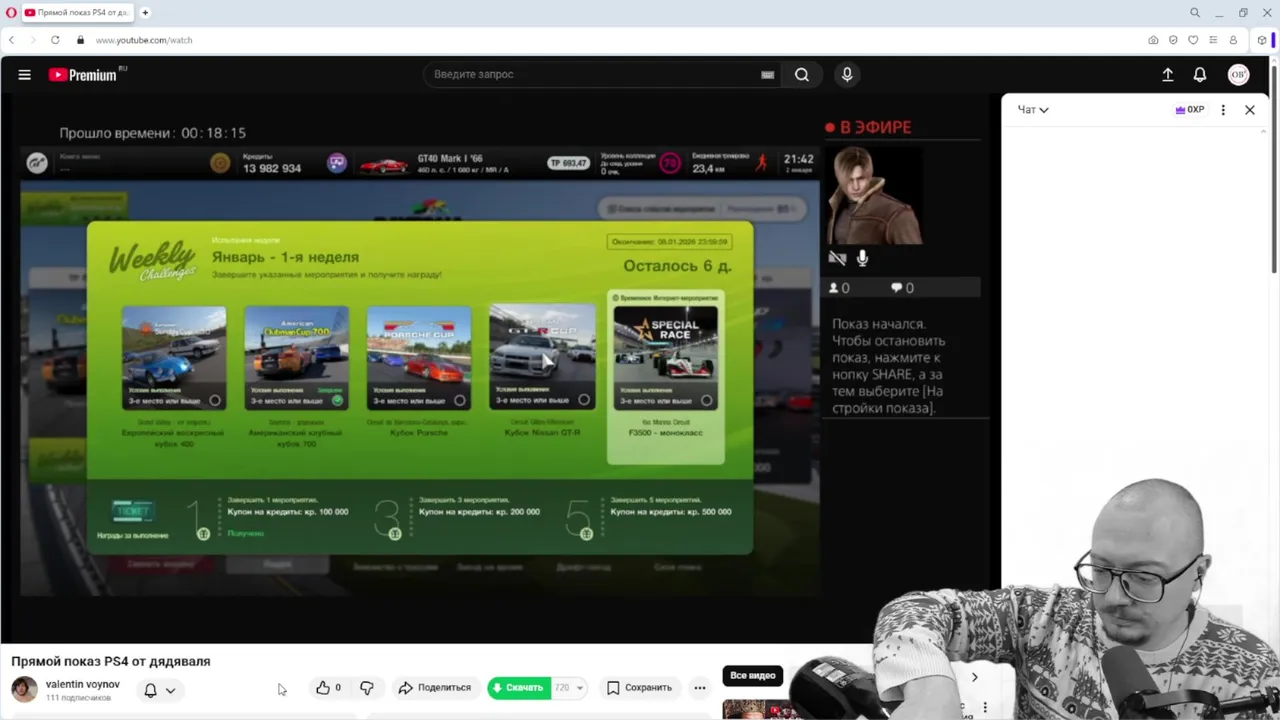Click the Porsche Cup race card
Screen dimensions: 1280x720
[x=419, y=358]
